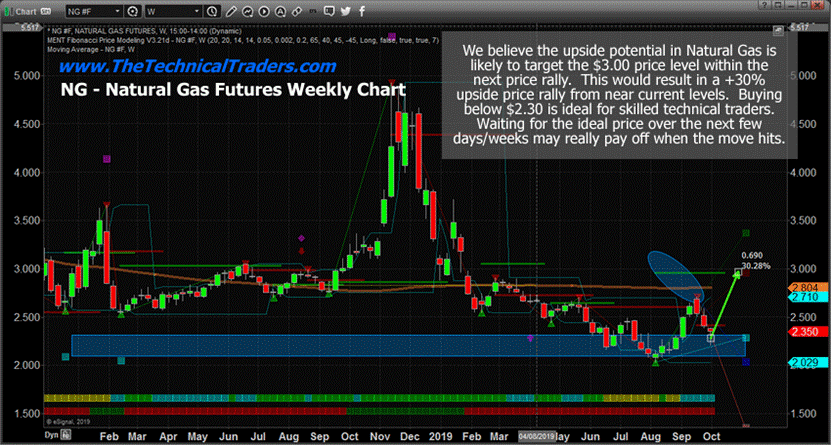Screen dimensions: 831x445
Task: Click the symbol link icon beside NG #F
Action: pos(134,10)
